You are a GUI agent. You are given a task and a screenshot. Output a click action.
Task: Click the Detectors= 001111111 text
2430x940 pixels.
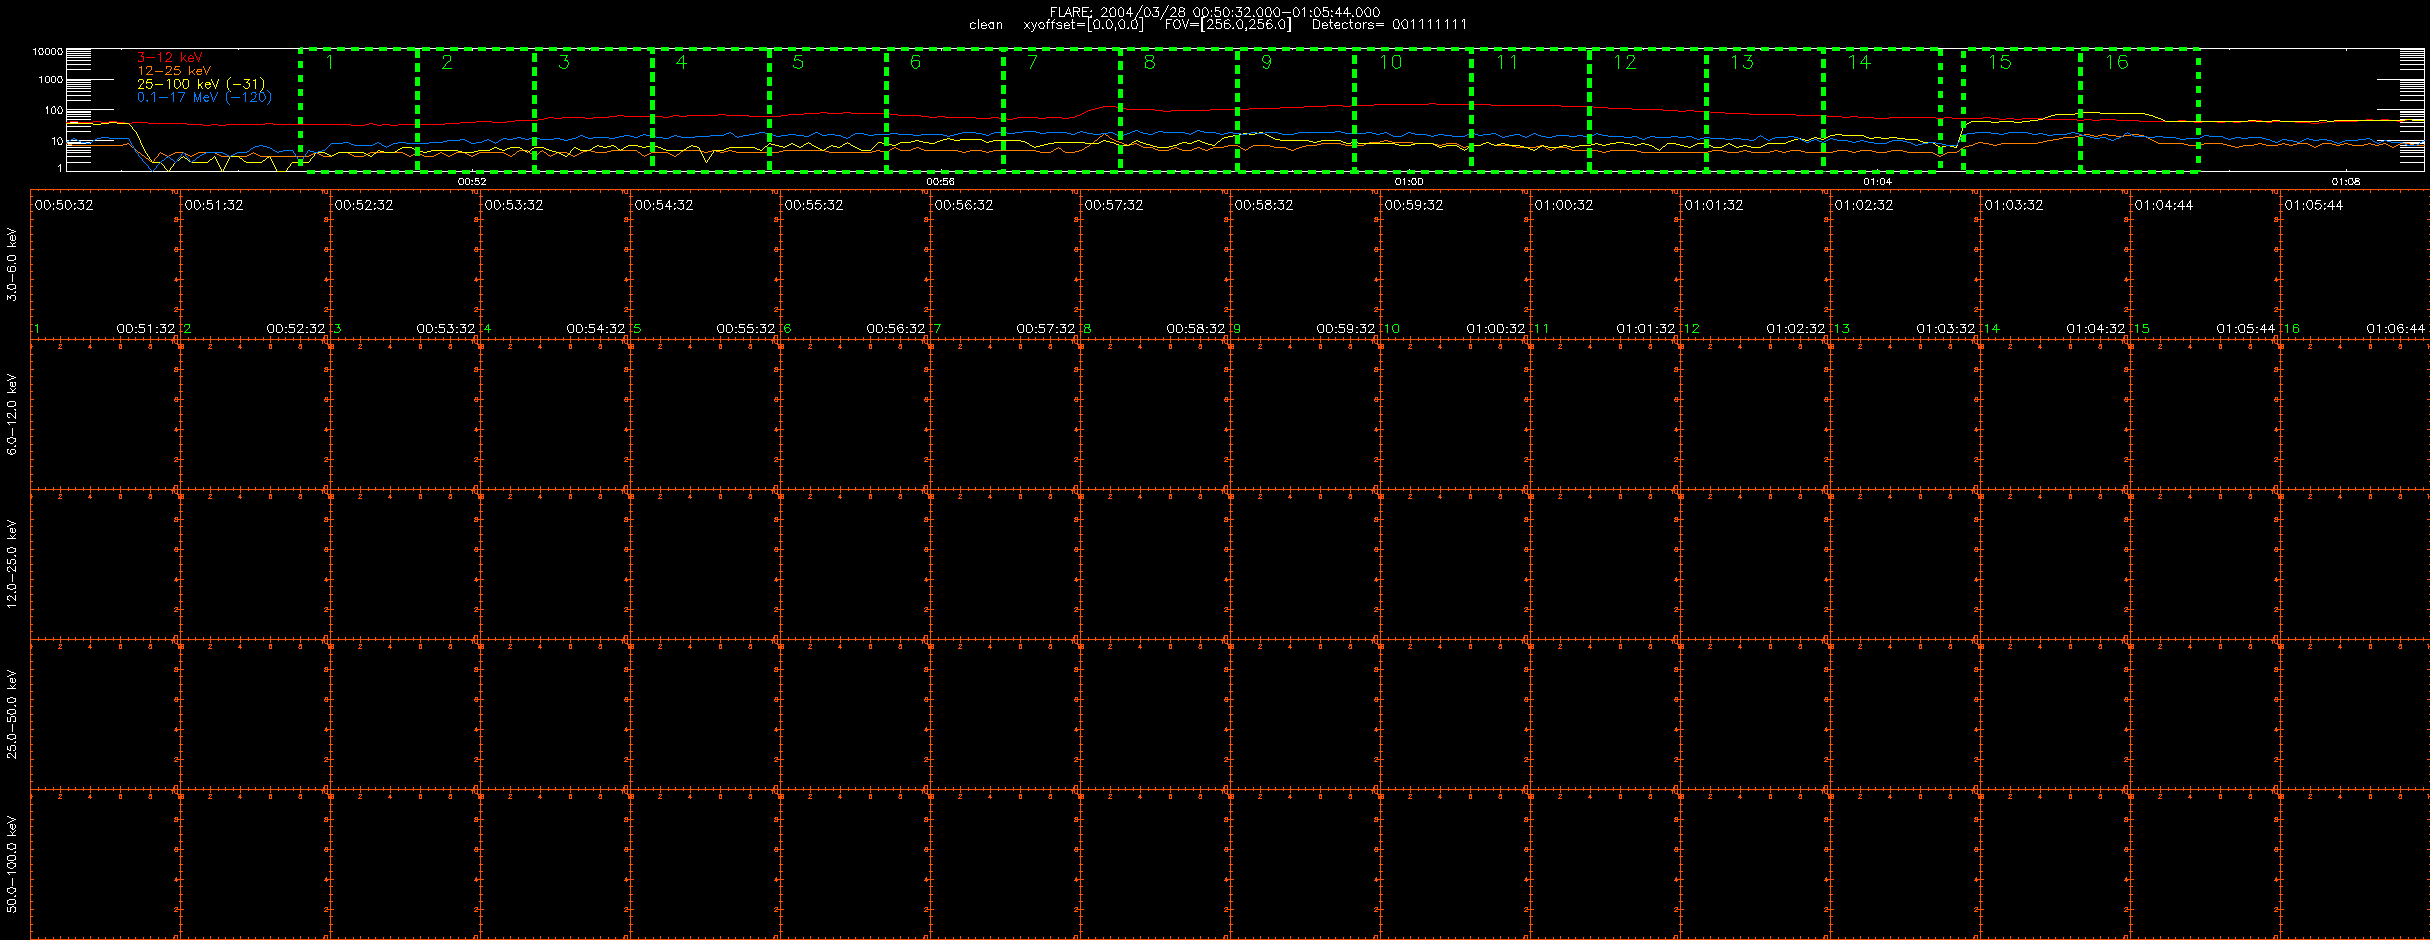point(1389,25)
